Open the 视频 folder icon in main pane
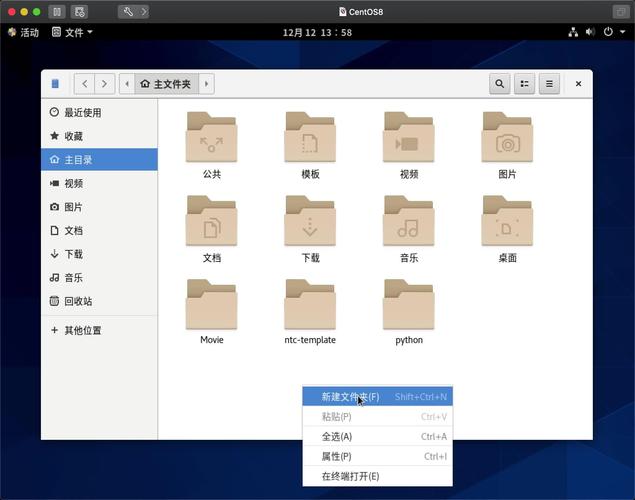Screen dimensions: 635x500 (409, 137)
